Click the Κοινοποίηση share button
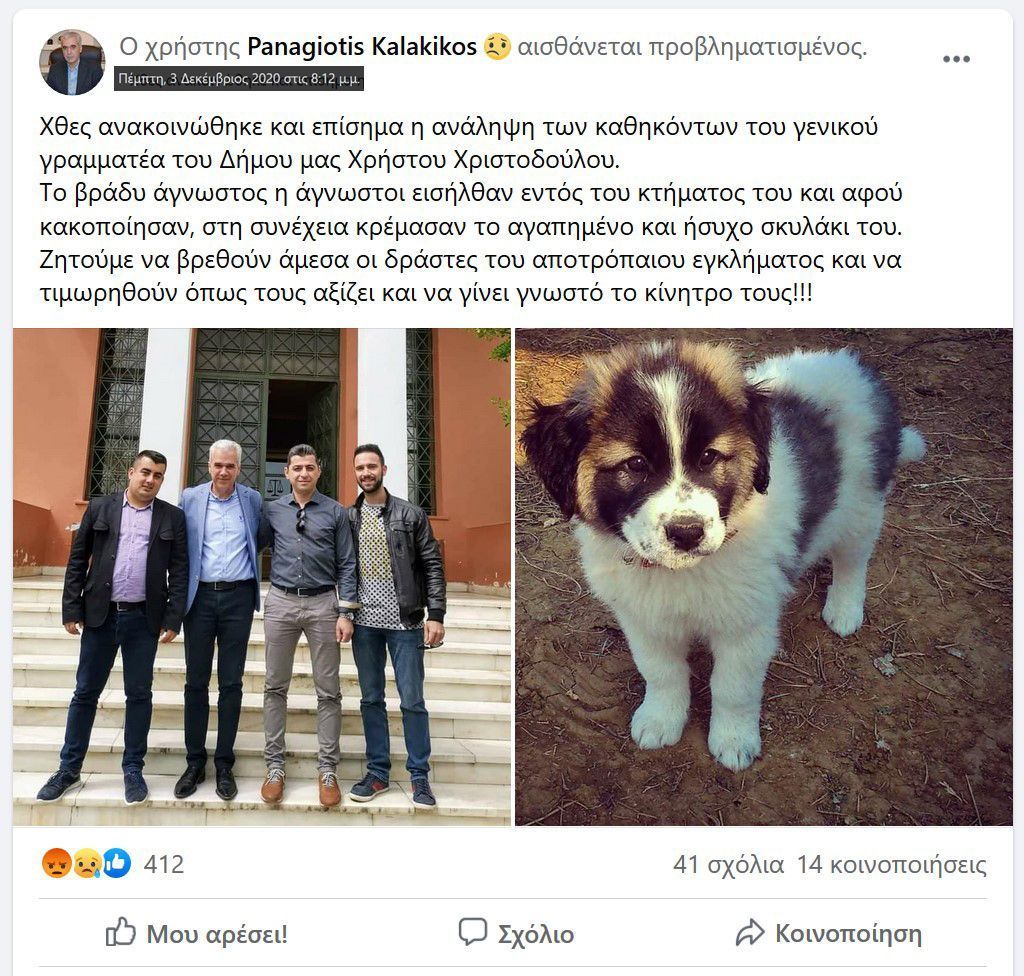Screen dimensions: 1024x976 [828, 933]
